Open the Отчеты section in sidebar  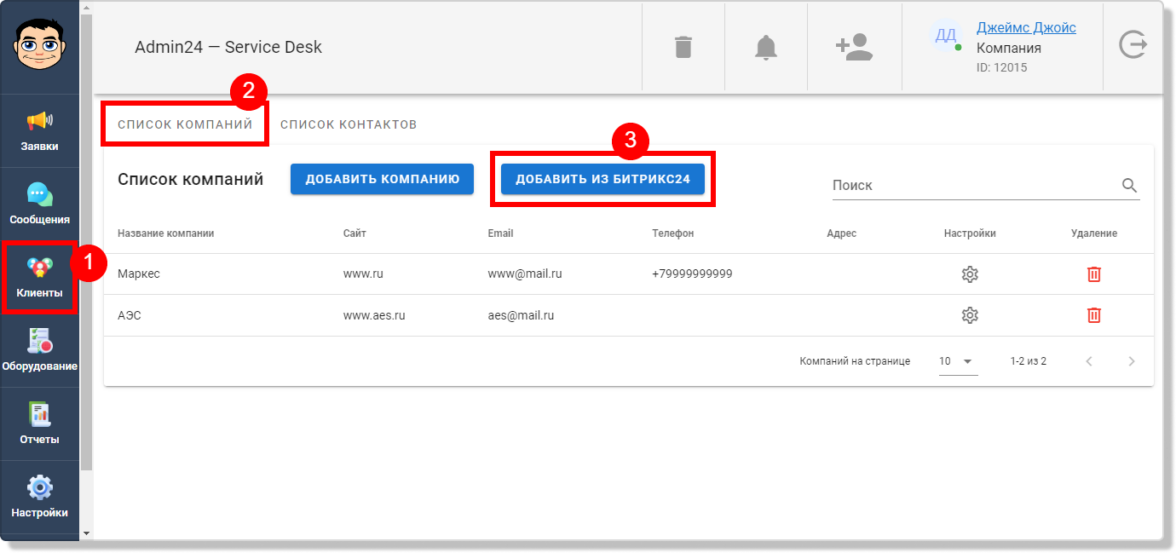[x=39, y=423]
